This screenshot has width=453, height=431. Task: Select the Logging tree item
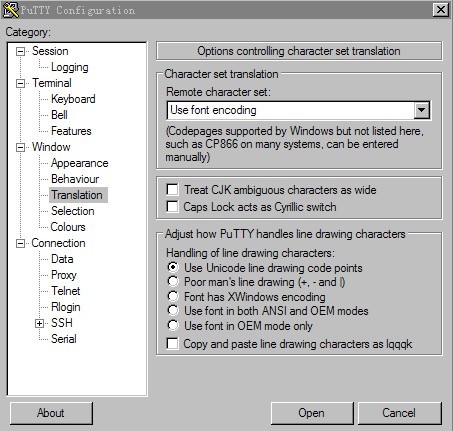click(70, 67)
